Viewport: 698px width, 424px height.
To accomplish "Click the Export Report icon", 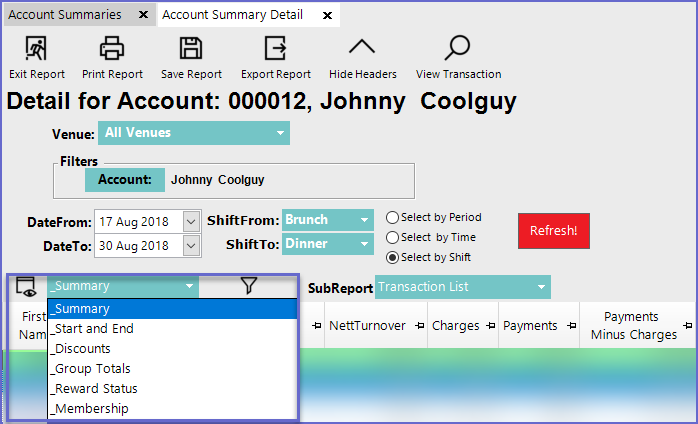I will [275, 48].
